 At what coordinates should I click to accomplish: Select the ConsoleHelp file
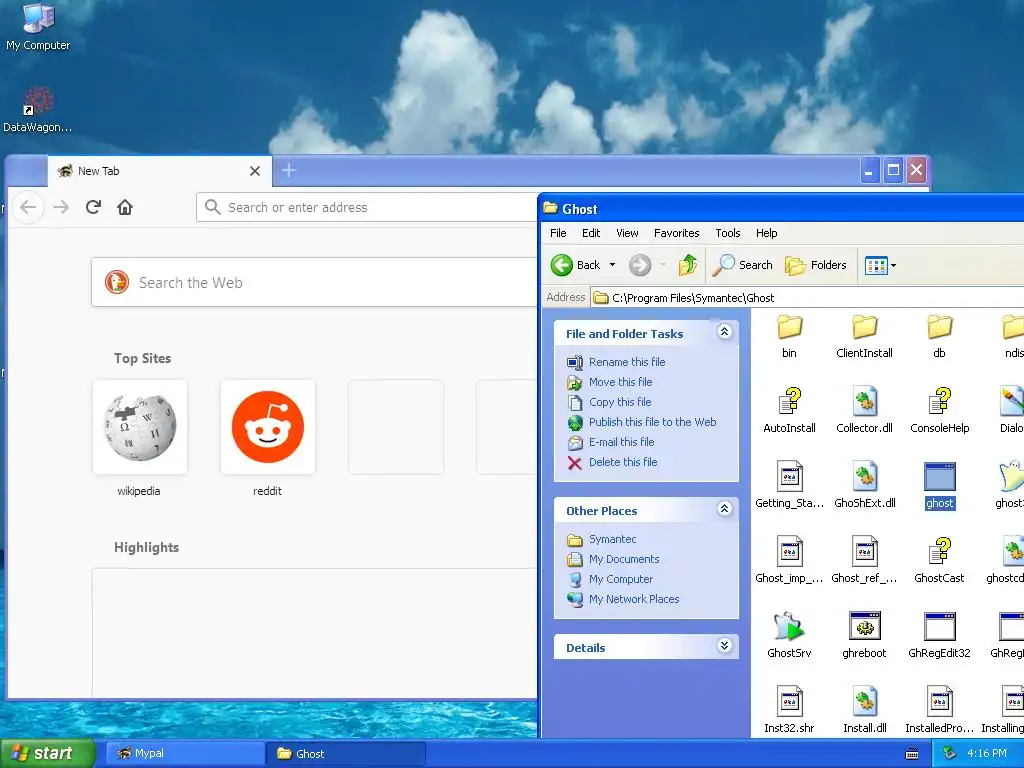(x=940, y=410)
